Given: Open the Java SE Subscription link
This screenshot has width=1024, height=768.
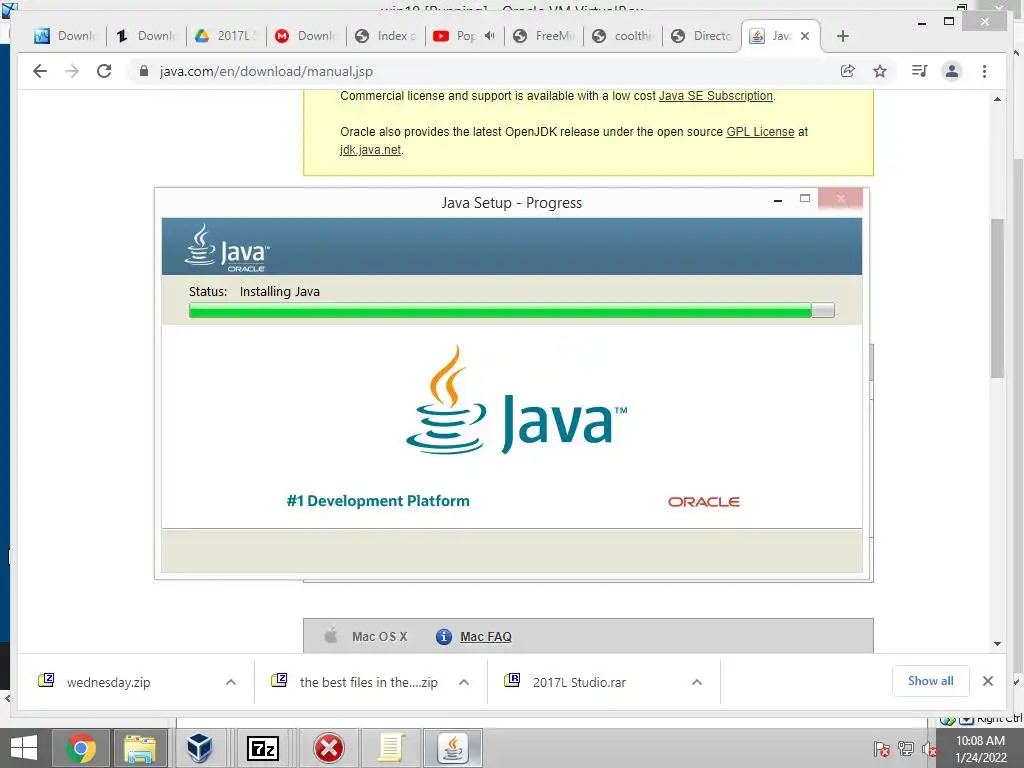Looking at the screenshot, I should [716, 96].
